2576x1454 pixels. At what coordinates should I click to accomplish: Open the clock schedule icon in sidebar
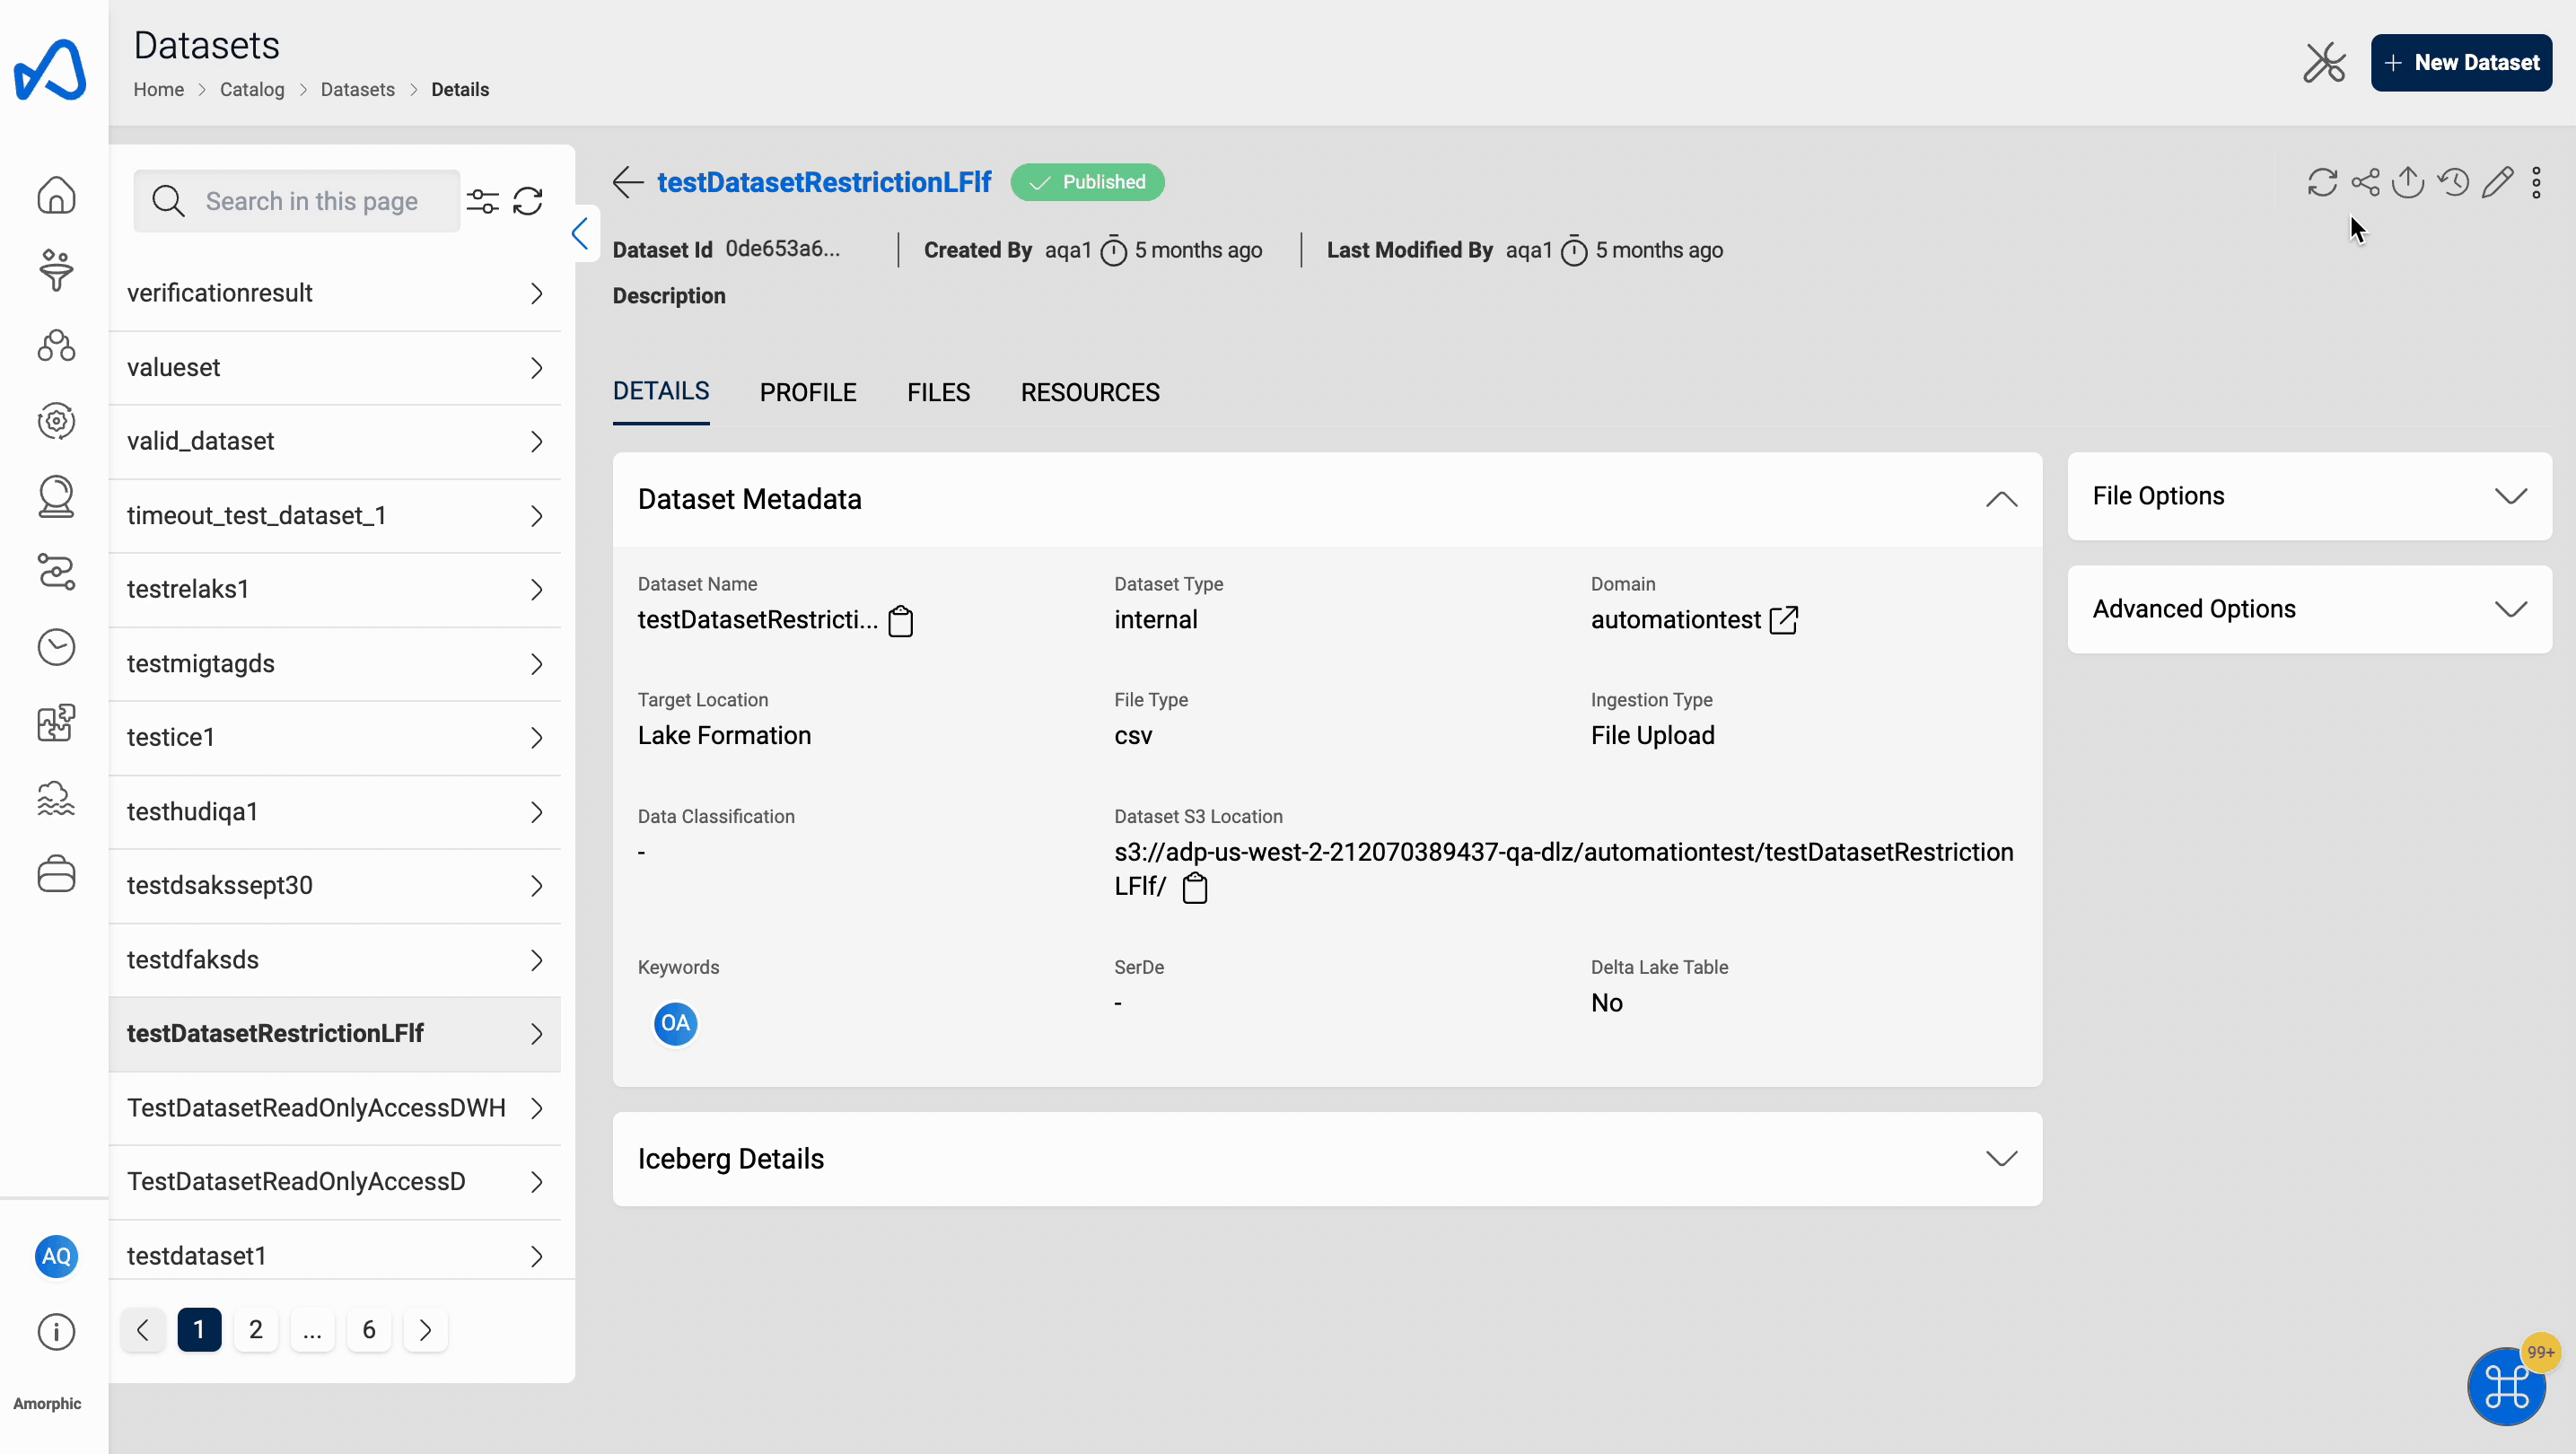pyautogui.click(x=56, y=647)
